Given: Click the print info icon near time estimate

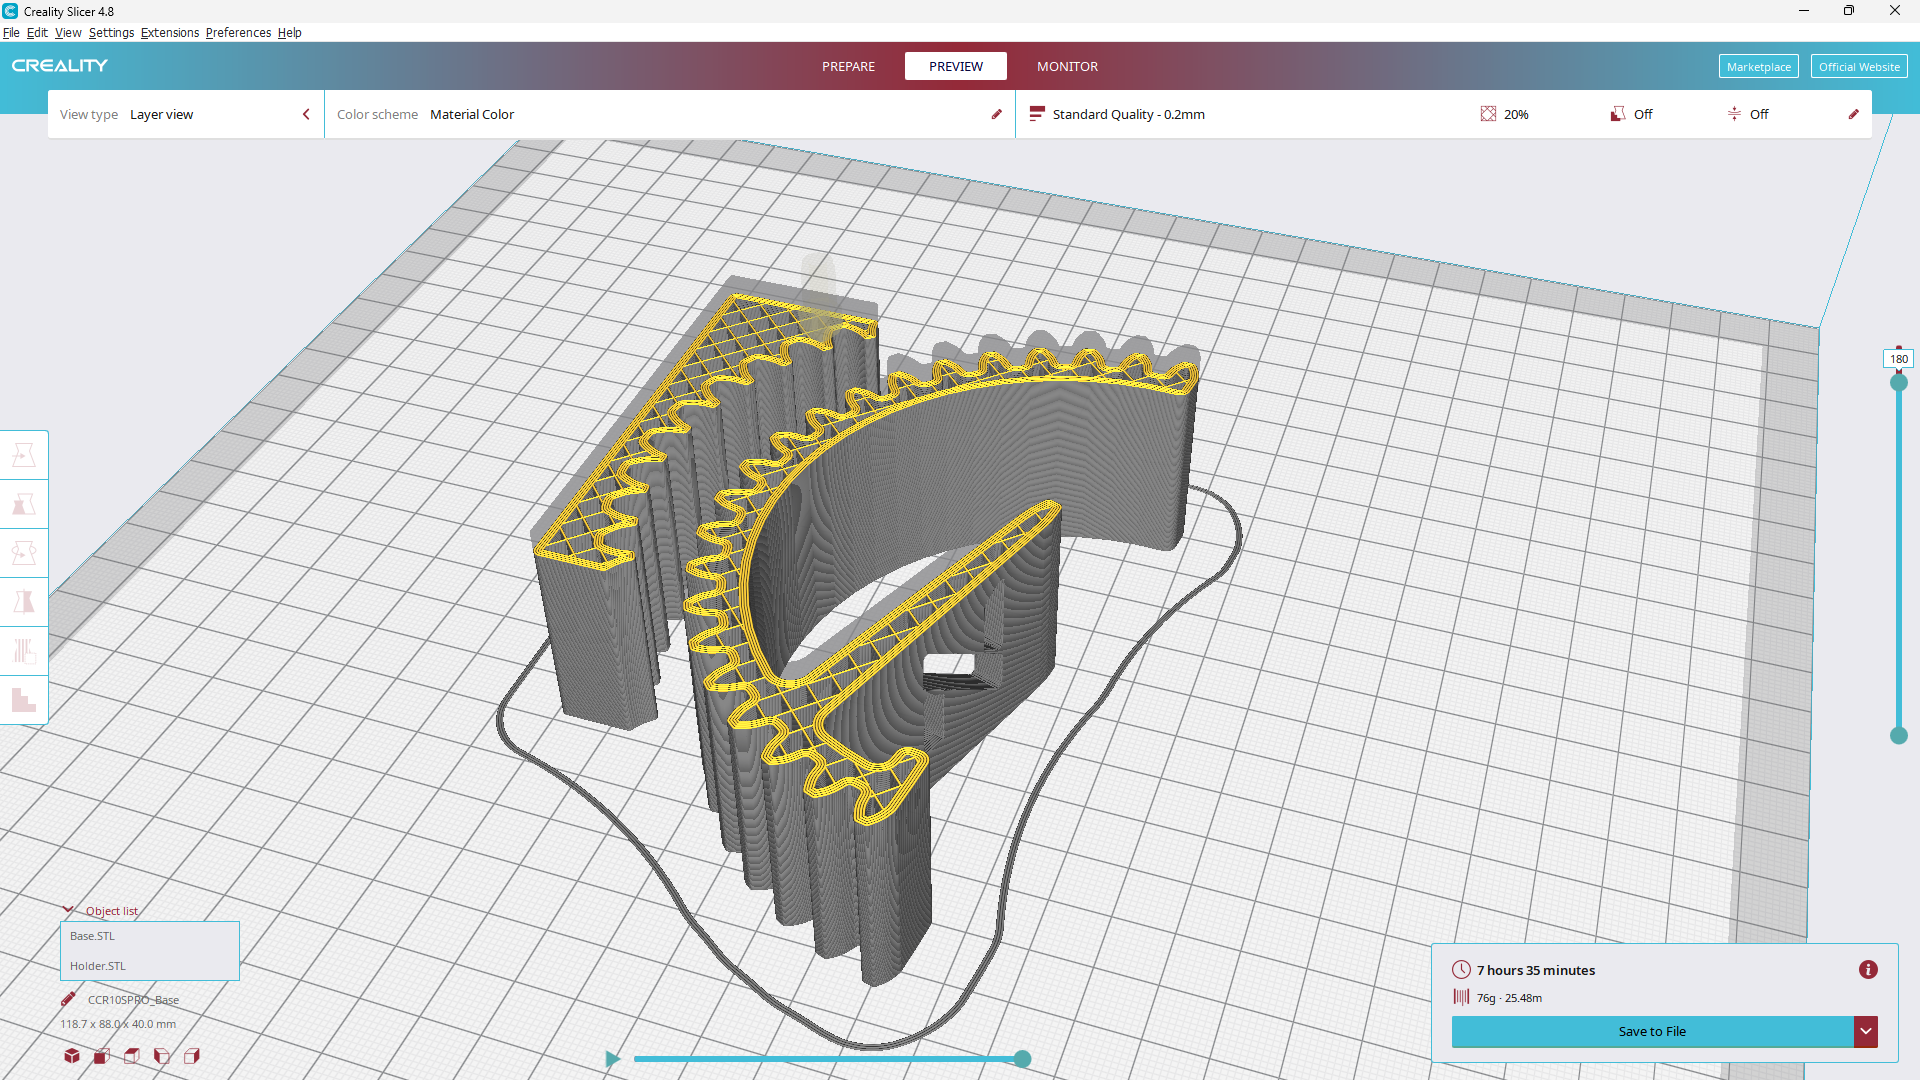Looking at the screenshot, I should 1868,970.
